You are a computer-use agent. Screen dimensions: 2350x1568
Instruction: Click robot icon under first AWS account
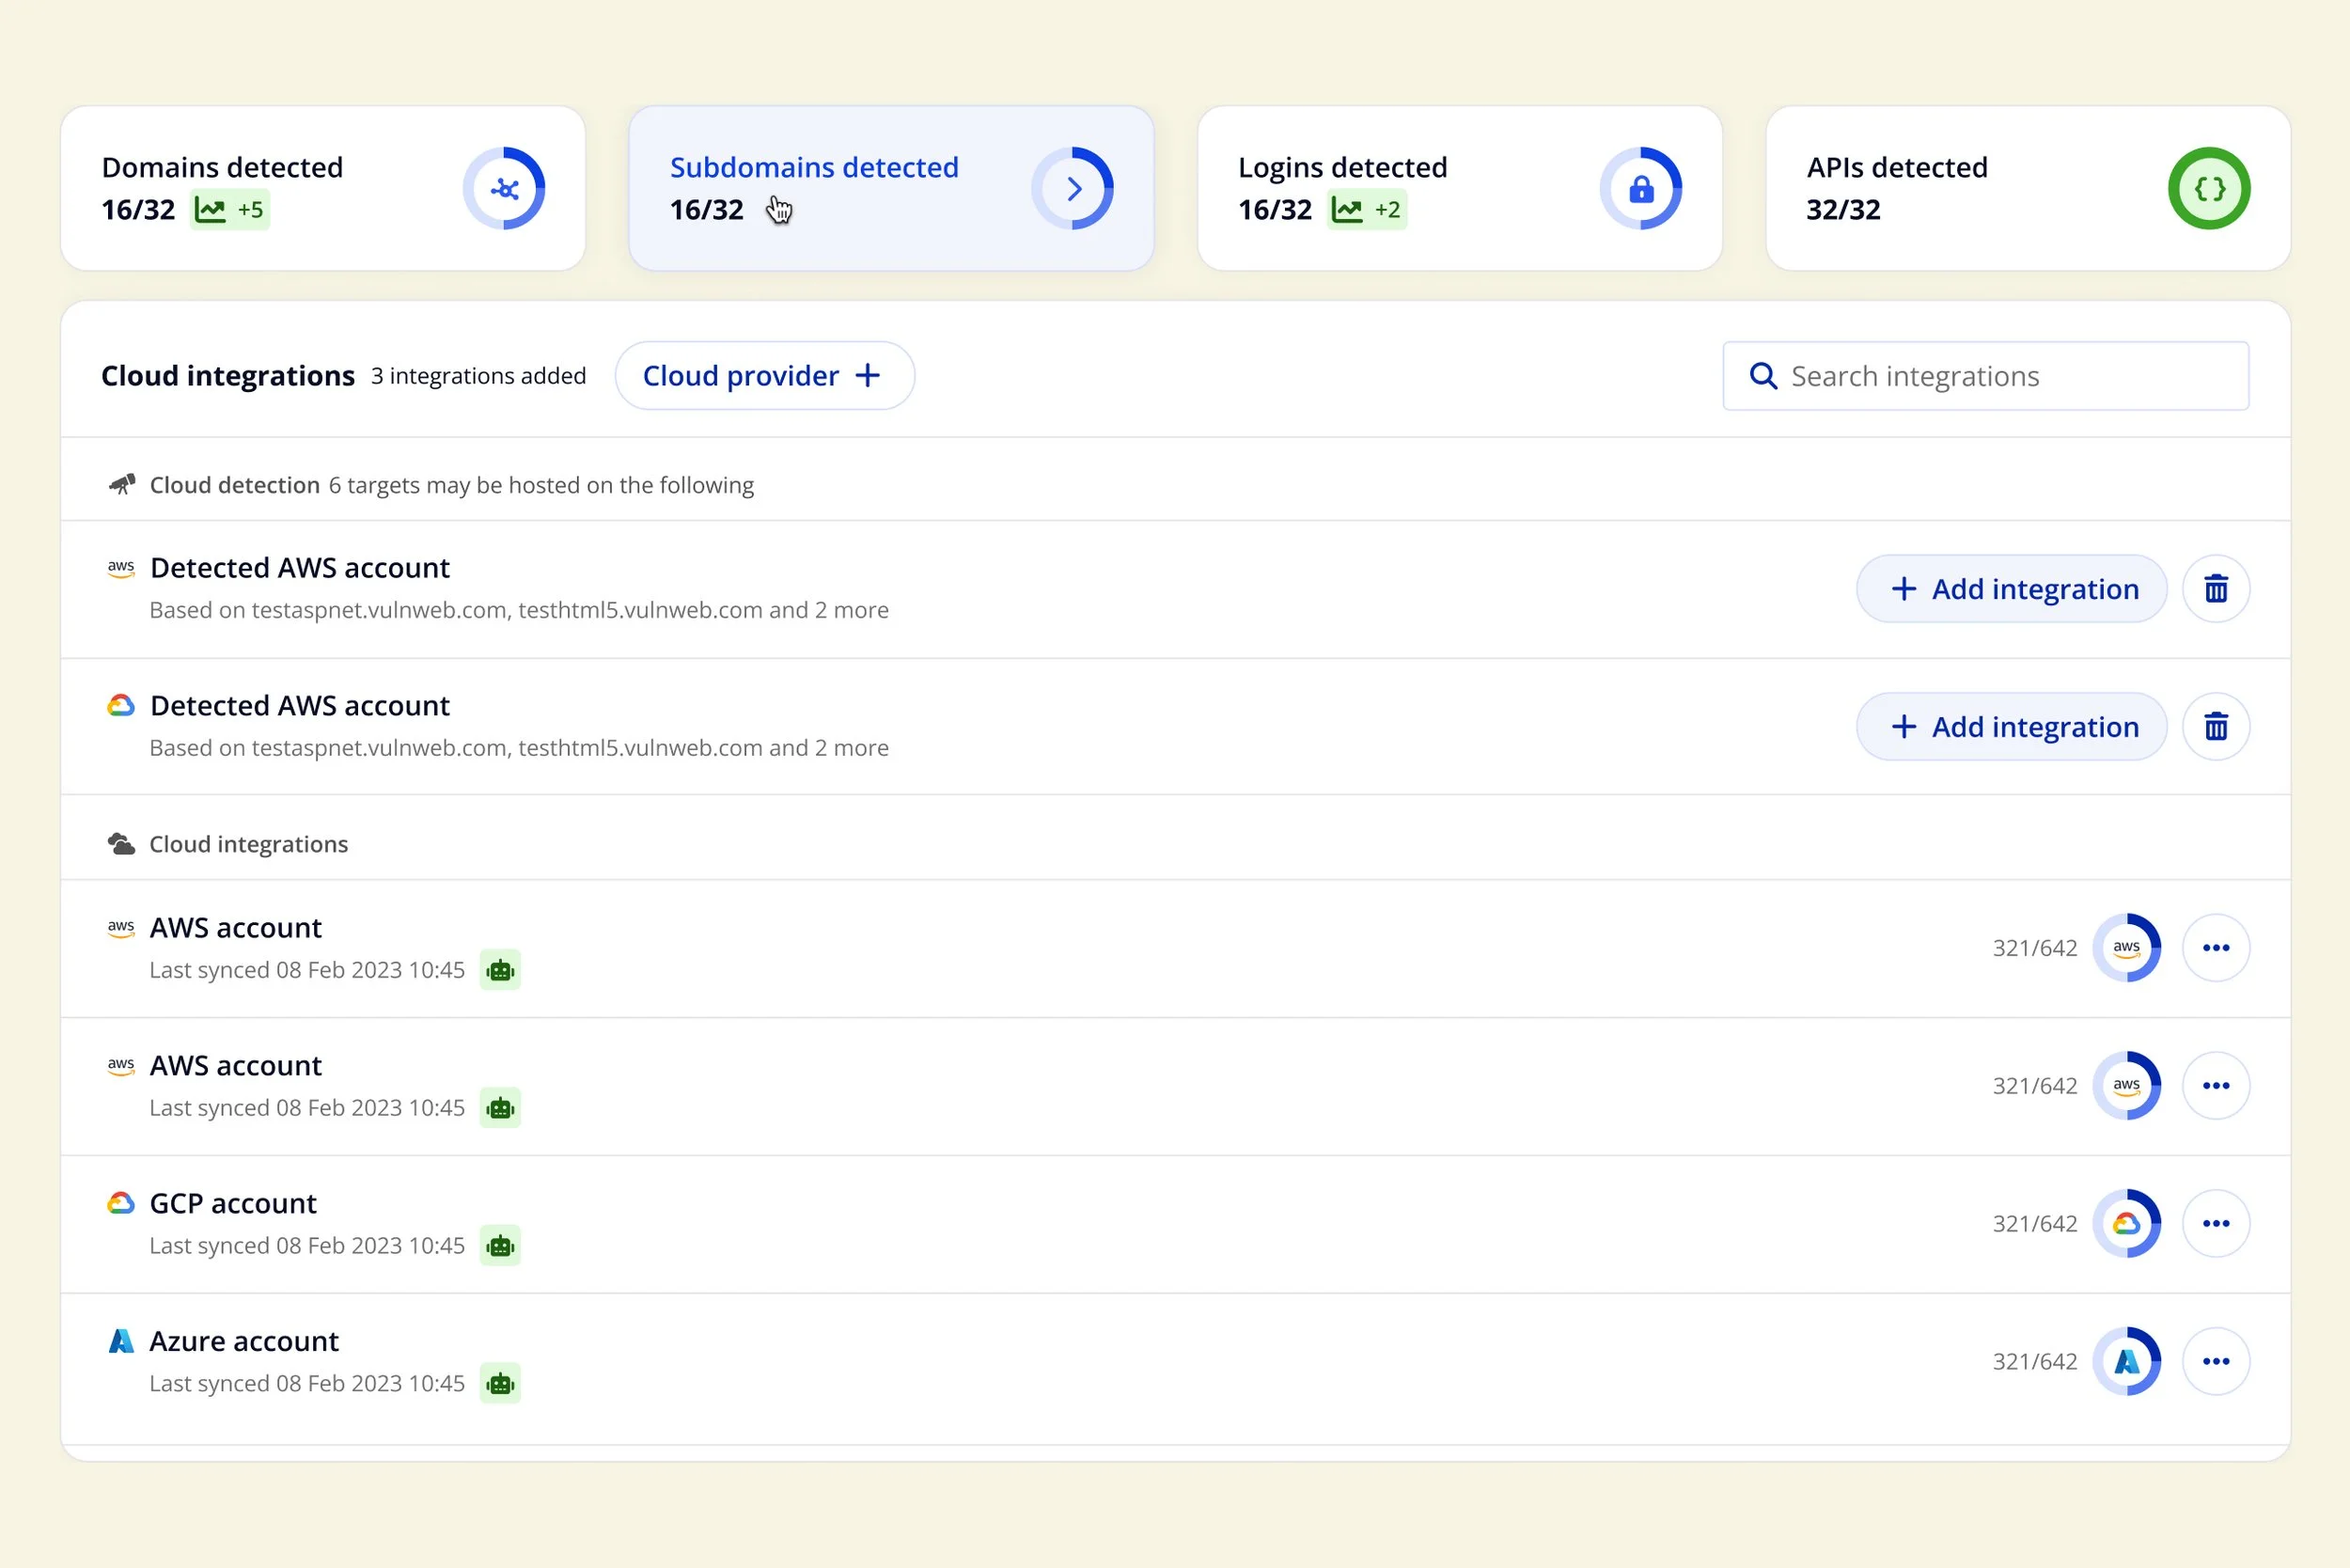point(500,970)
